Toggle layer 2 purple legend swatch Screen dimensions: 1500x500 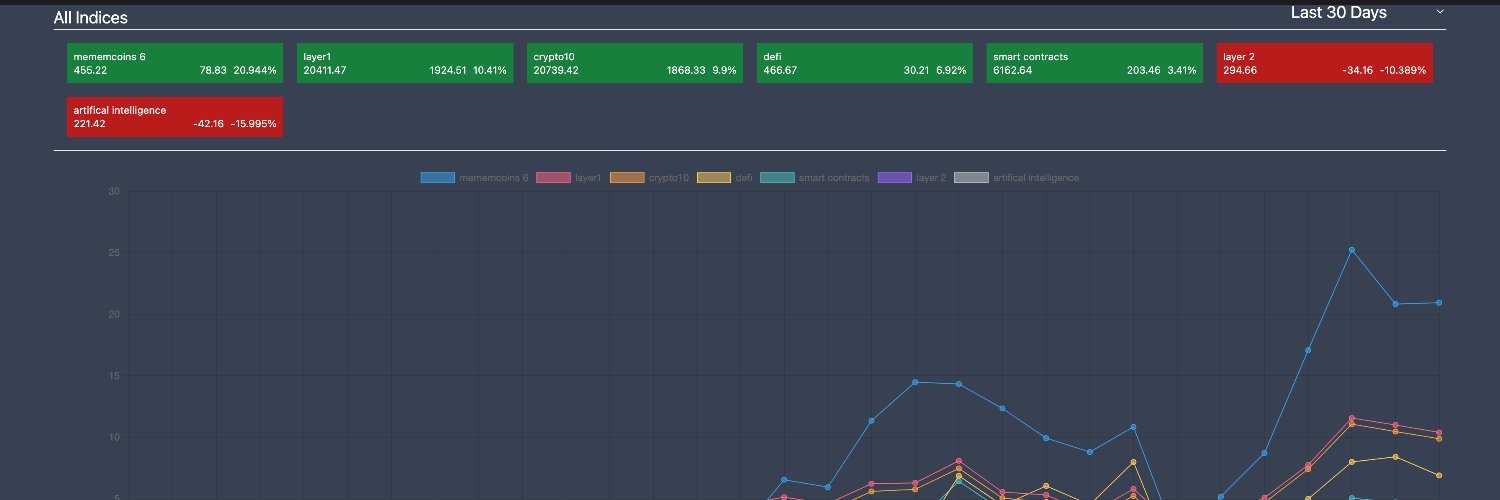pyautogui.click(x=895, y=178)
